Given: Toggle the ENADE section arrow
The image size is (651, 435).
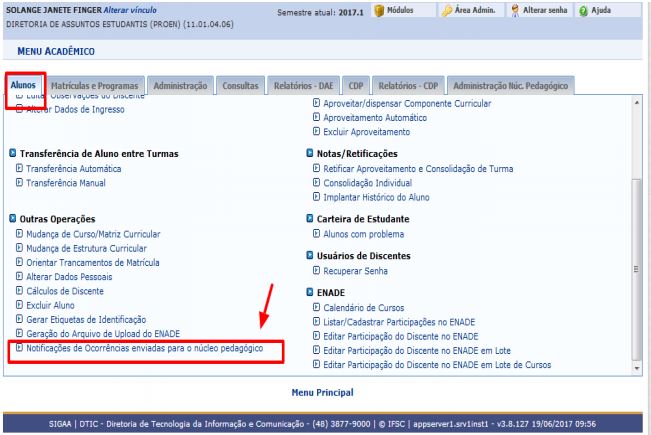Looking at the screenshot, I should (x=309, y=291).
